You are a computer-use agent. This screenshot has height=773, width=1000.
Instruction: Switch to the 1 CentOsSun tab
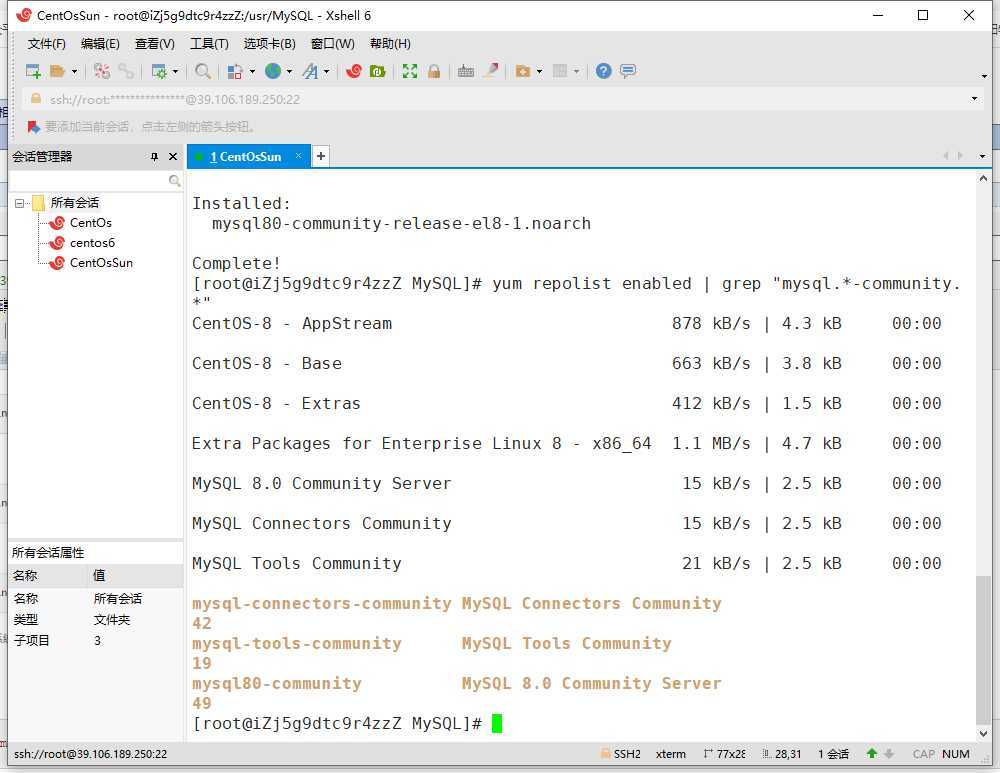tap(245, 157)
